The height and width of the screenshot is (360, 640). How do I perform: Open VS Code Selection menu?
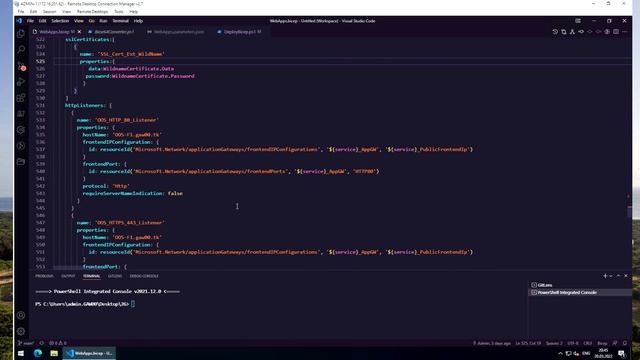60,21
